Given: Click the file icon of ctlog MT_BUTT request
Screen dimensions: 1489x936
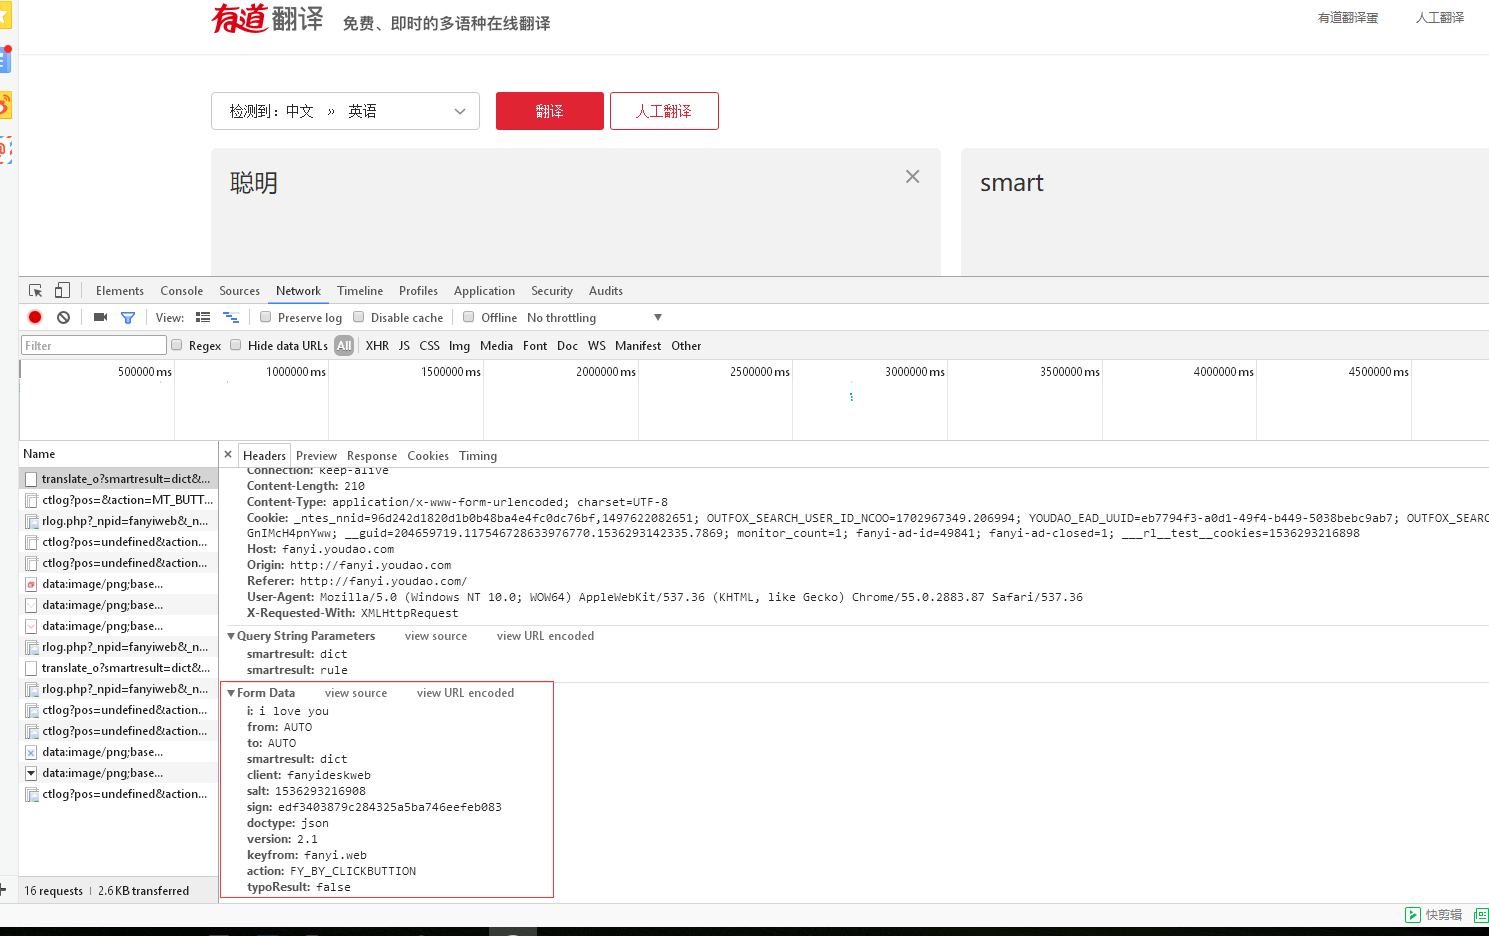Looking at the screenshot, I should 32,500.
